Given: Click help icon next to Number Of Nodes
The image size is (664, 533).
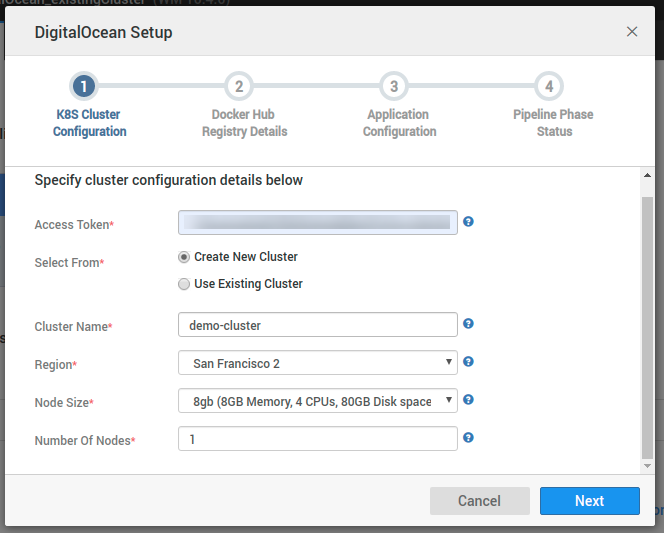Looking at the screenshot, I should pos(468,438).
